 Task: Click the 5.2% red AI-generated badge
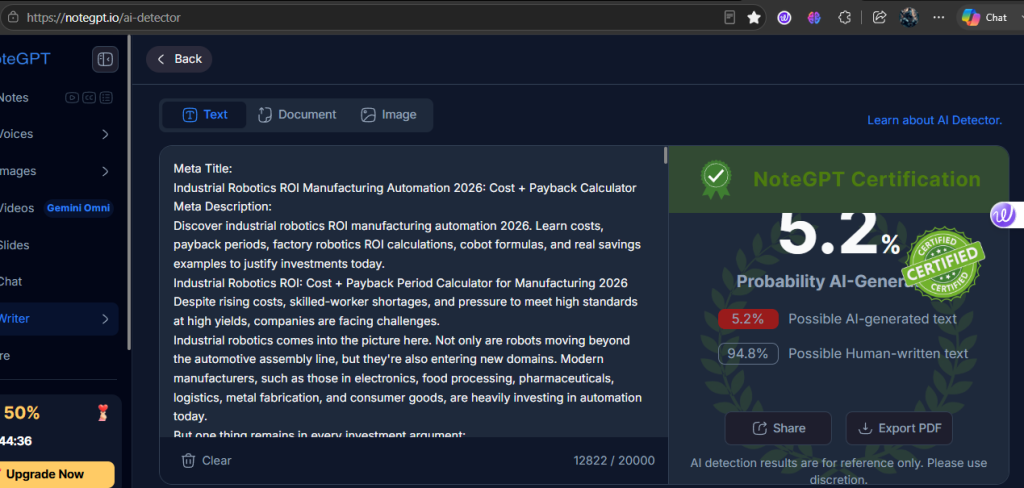748,319
